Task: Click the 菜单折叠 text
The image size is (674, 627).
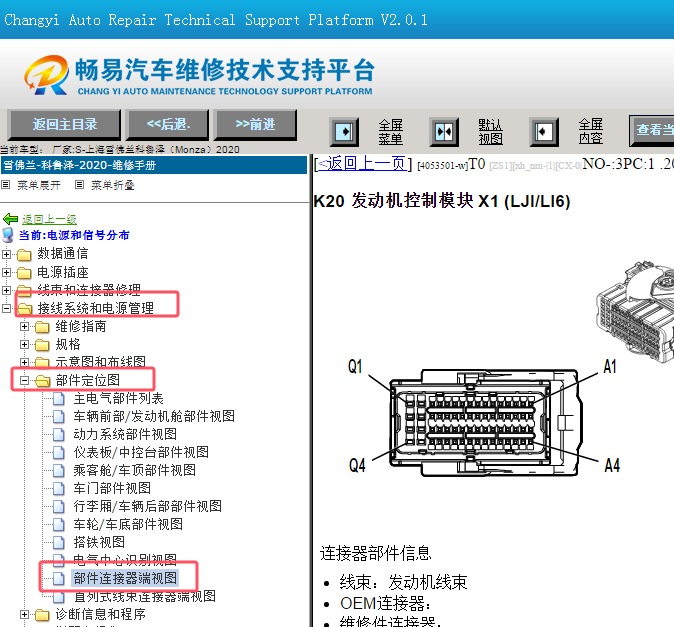Action: 113,185
